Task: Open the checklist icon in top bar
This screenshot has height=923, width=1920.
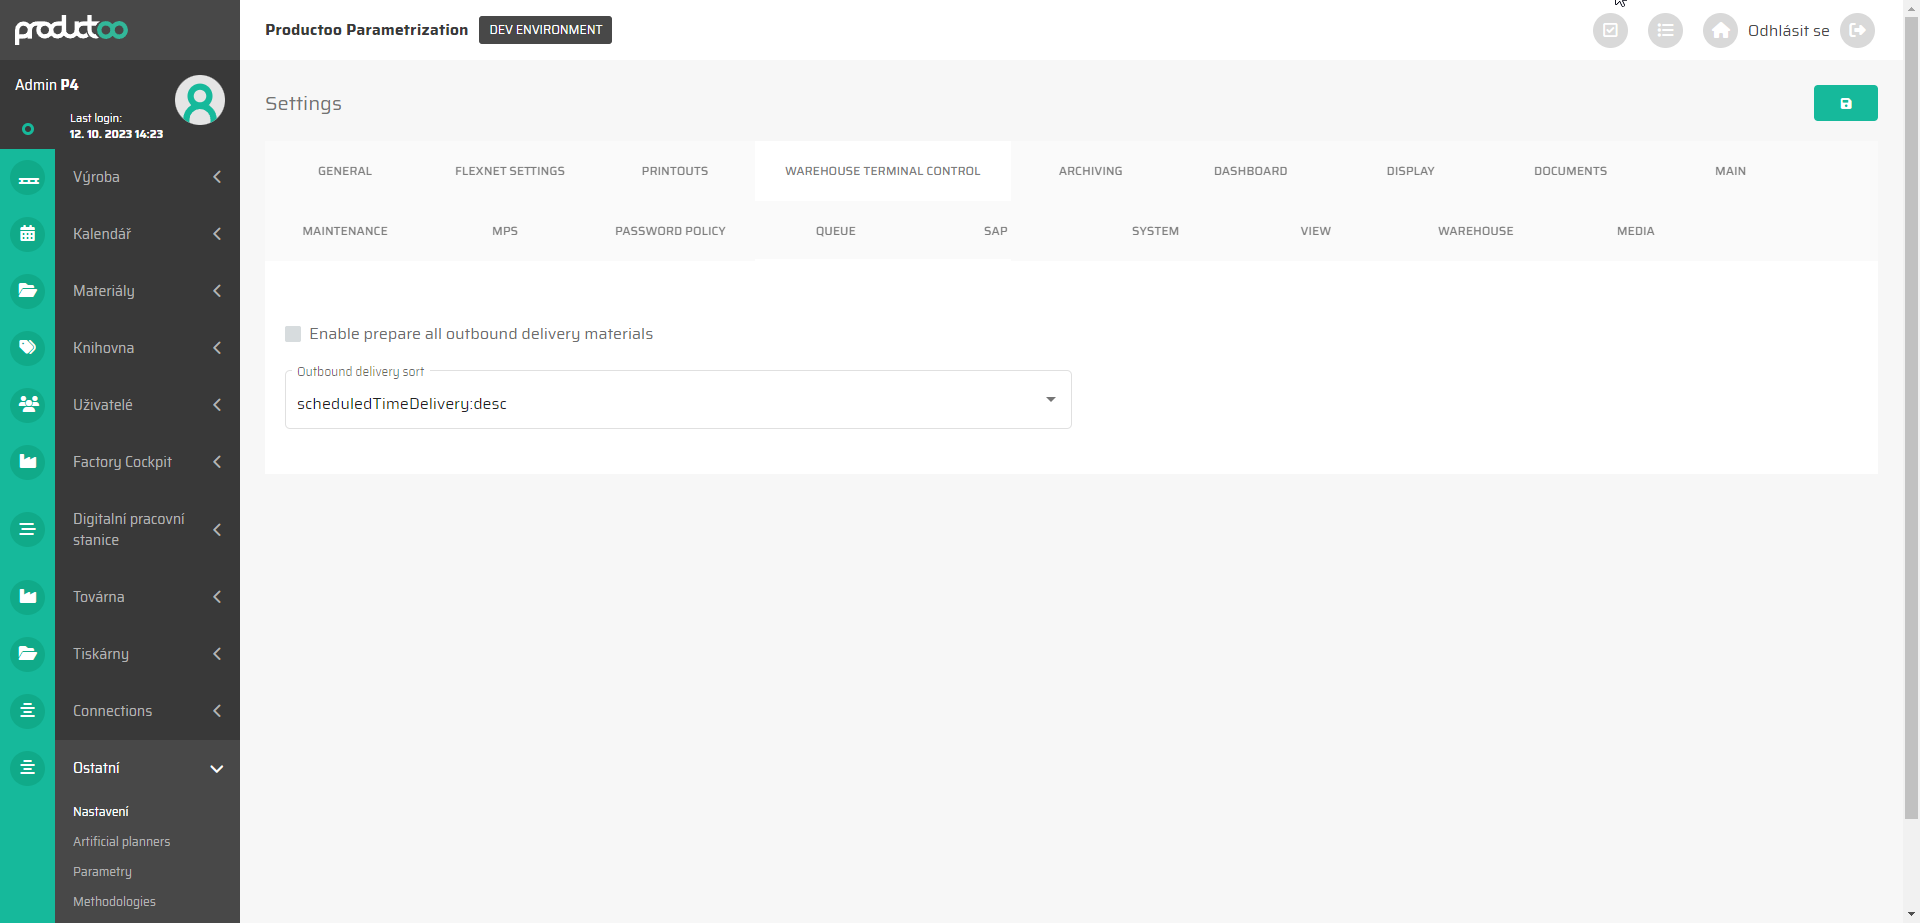Action: (x=1610, y=30)
